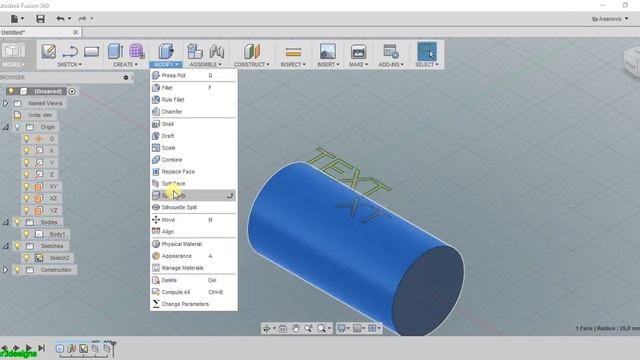Close the Untitled document tab
The width and height of the screenshot is (640, 360).
pyautogui.click(x=76, y=32)
